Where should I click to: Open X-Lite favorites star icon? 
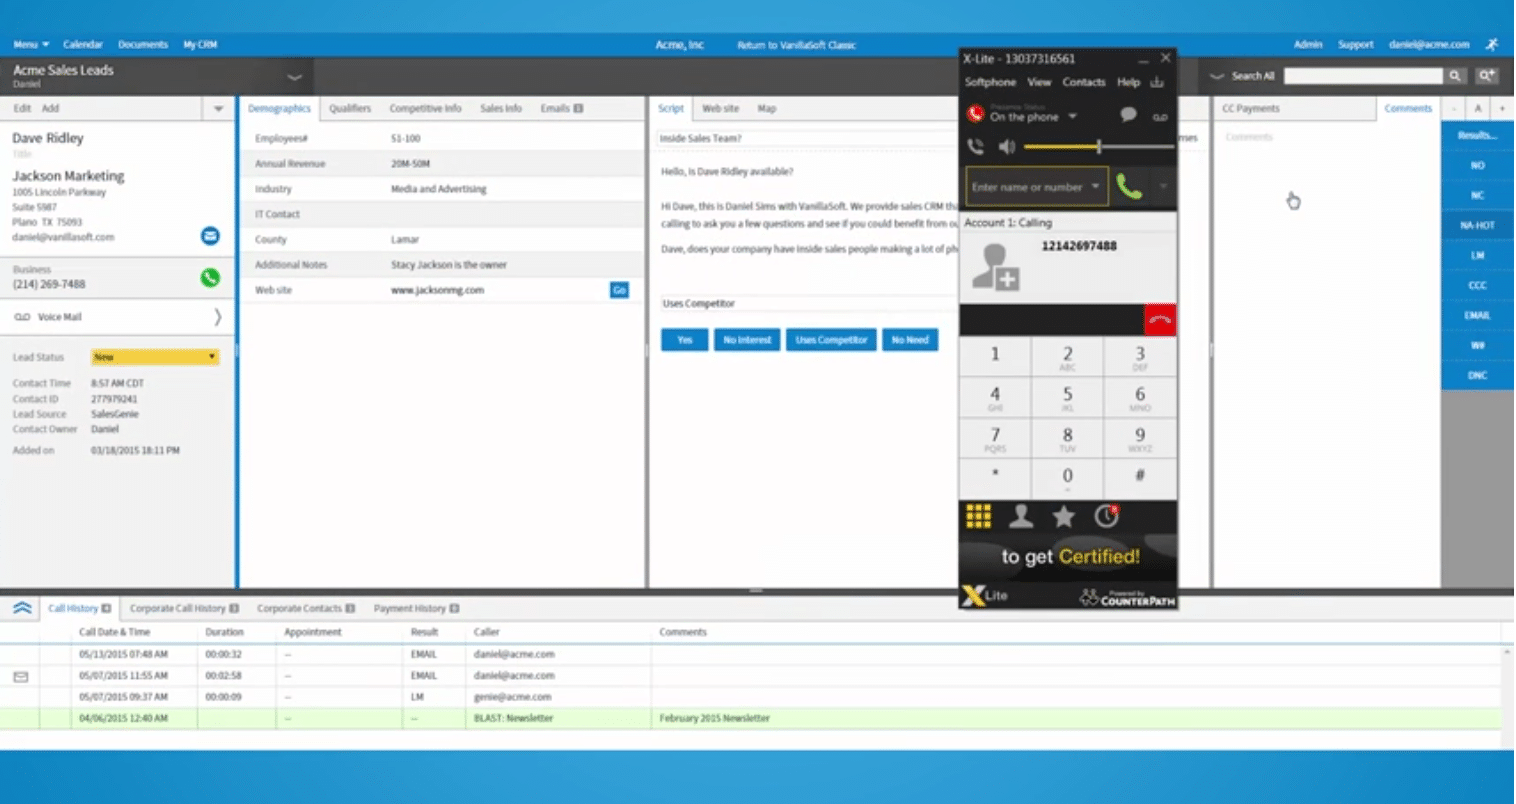coord(1063,516)
